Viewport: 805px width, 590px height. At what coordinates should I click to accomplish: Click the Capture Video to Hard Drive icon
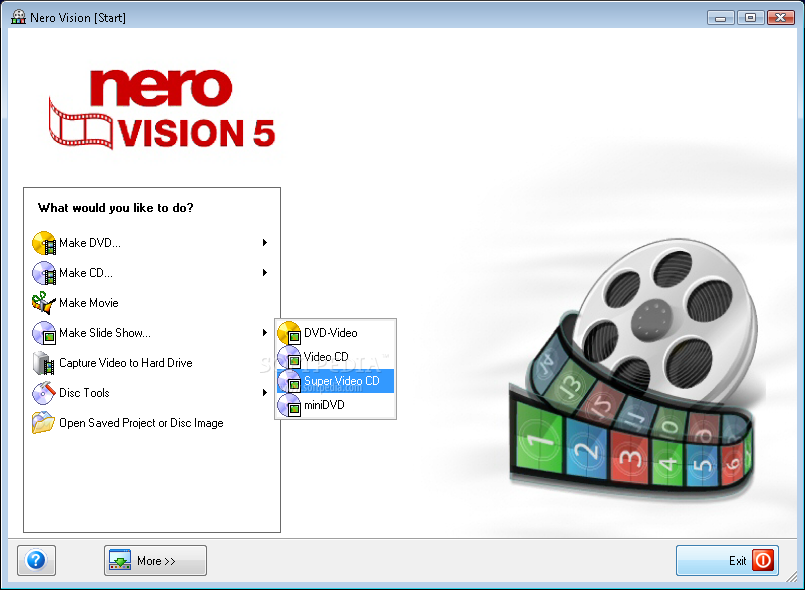(44, 363)
